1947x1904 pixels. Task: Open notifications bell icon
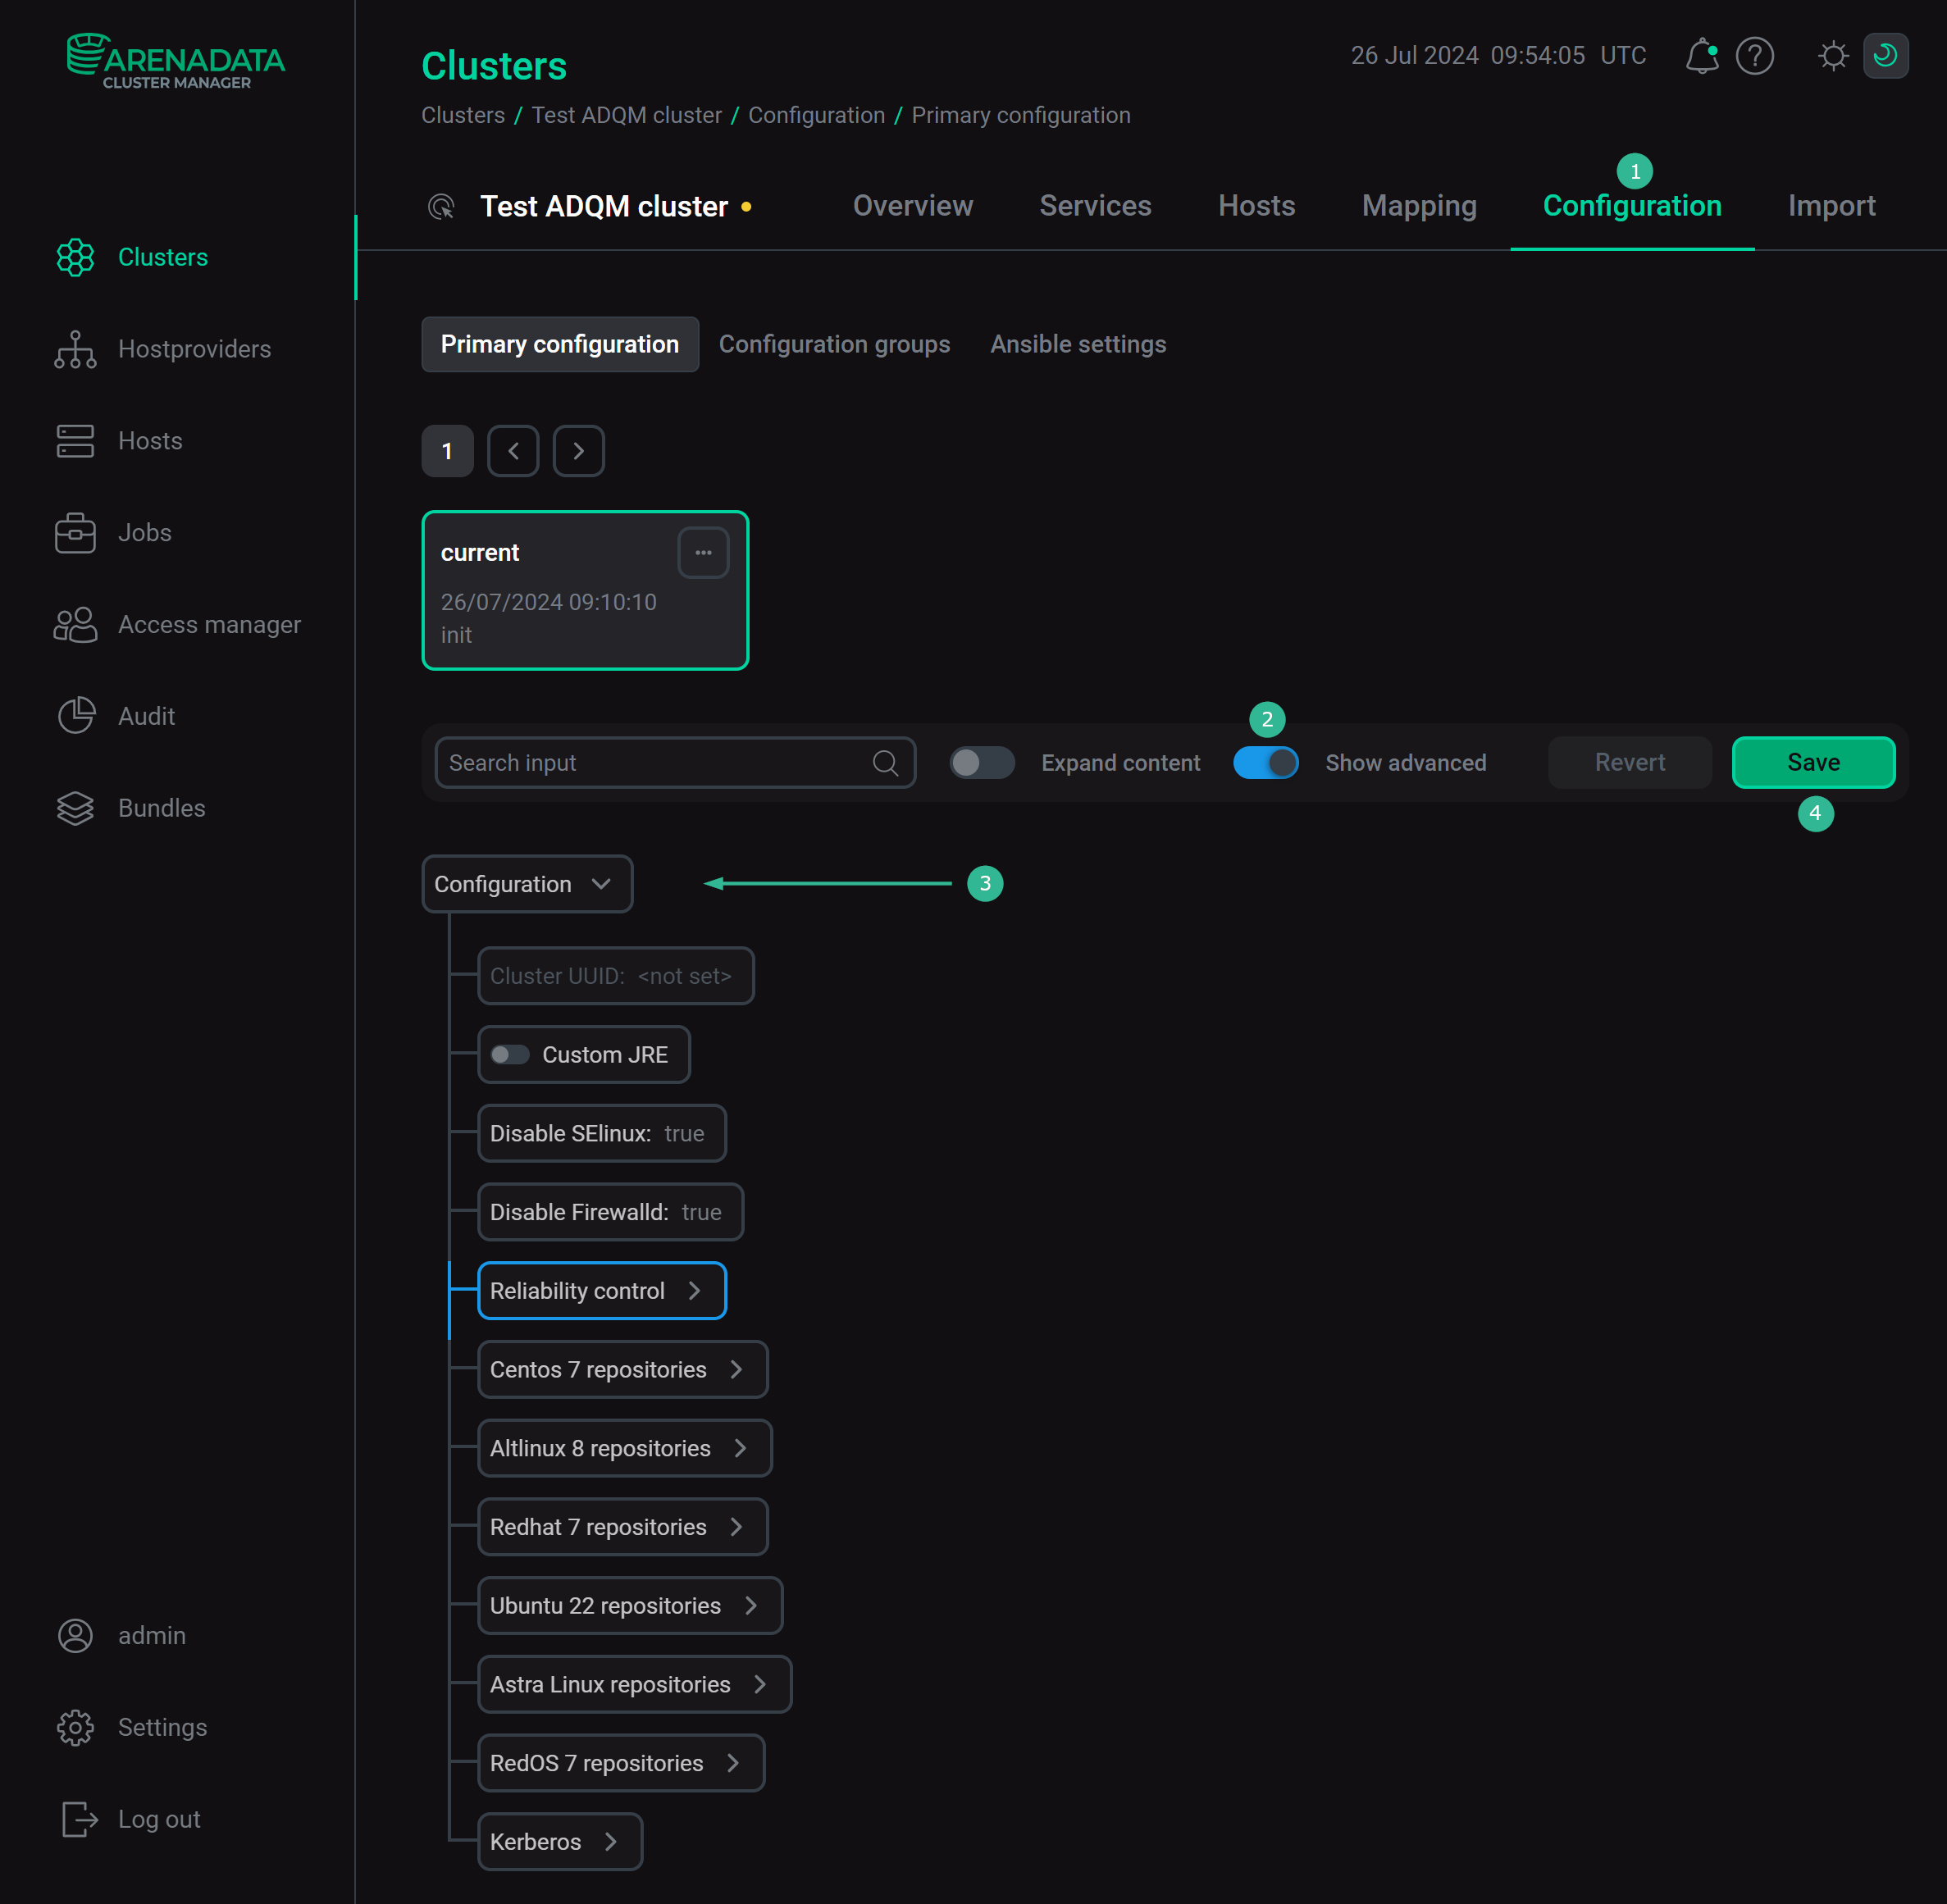(1702, 56)
